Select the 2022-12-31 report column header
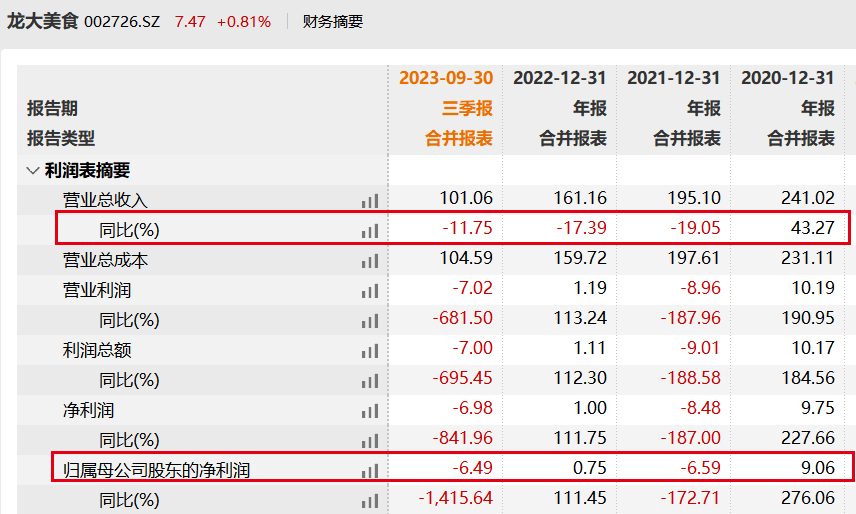 [560, 78]
